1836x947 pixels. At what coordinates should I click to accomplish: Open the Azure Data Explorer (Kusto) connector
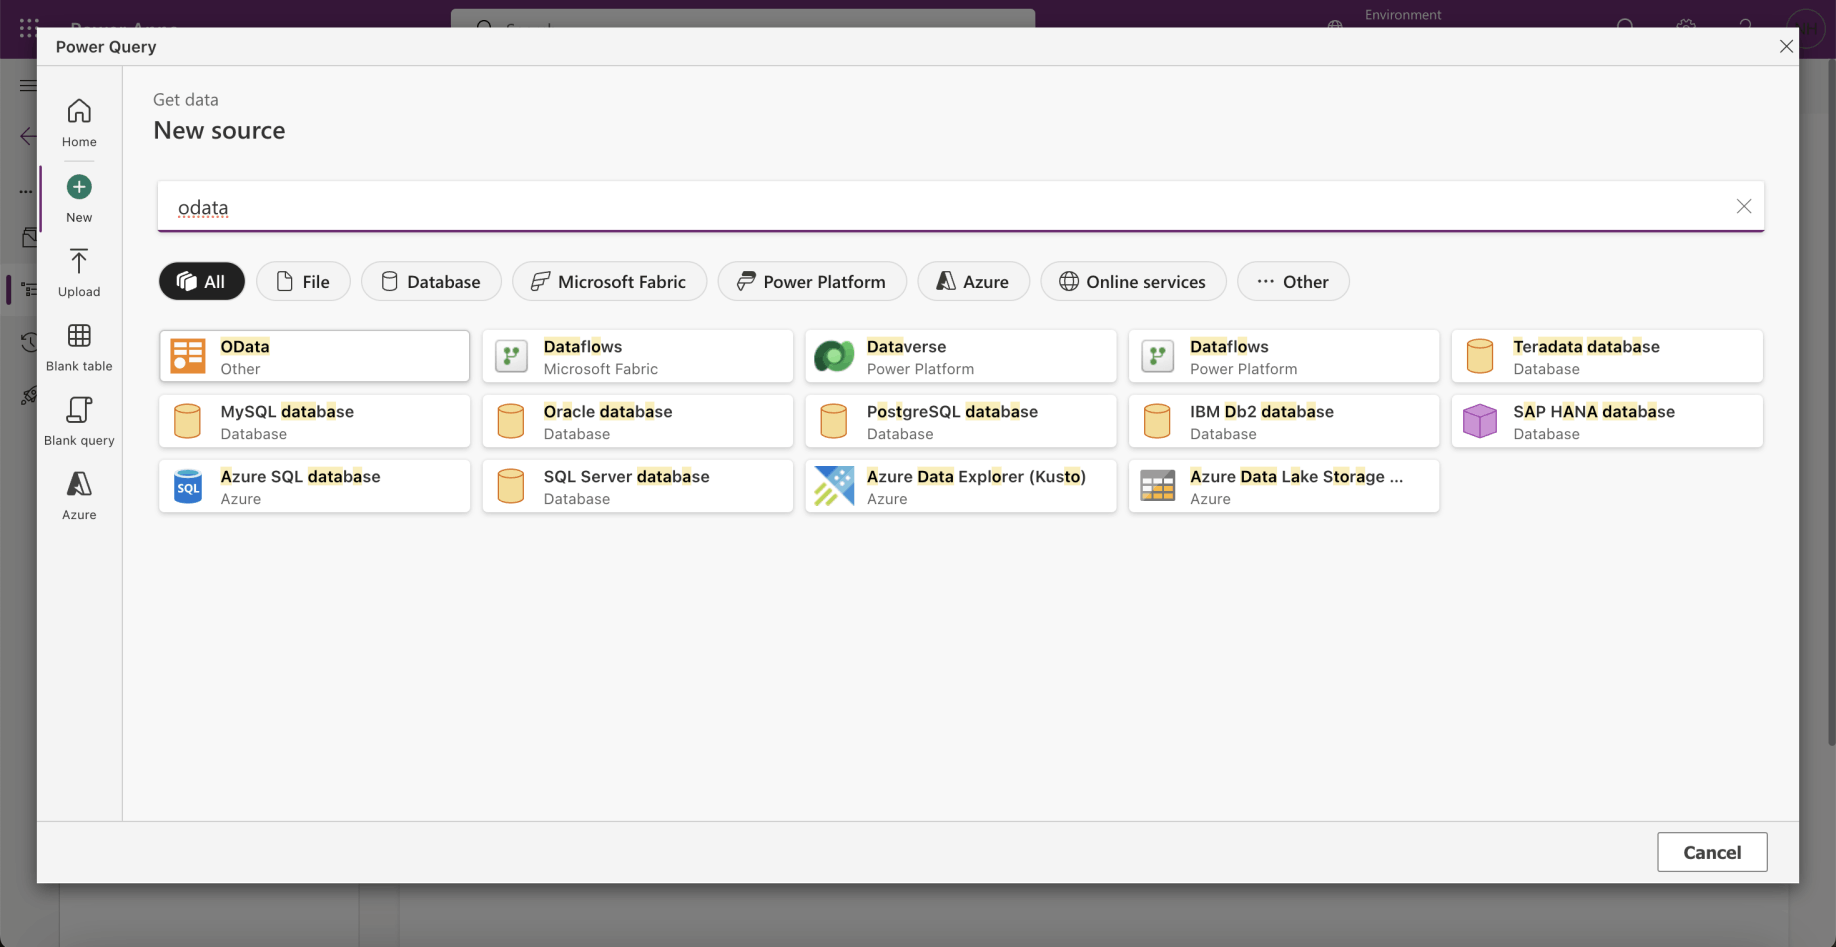point(961,486)
